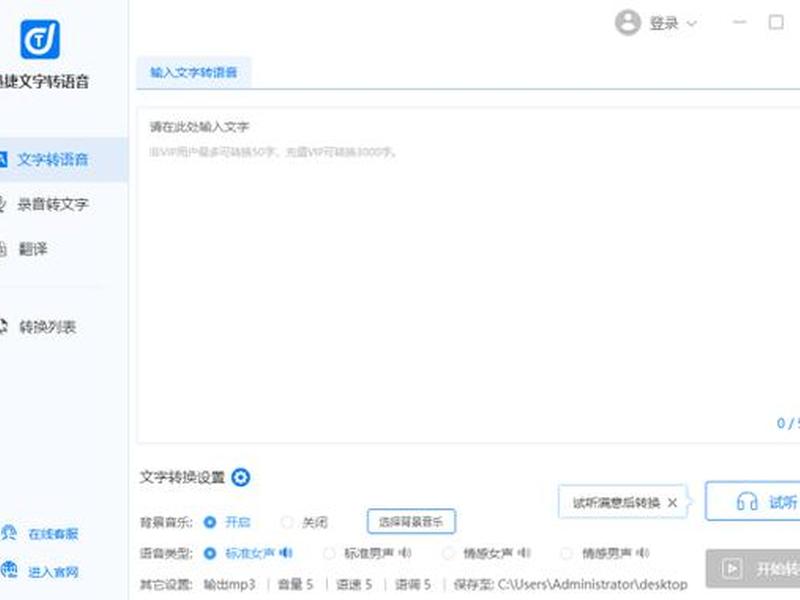This screenshot has width=800, height=600.
Task: Click the 音量 5 setting
Action: 295,584
